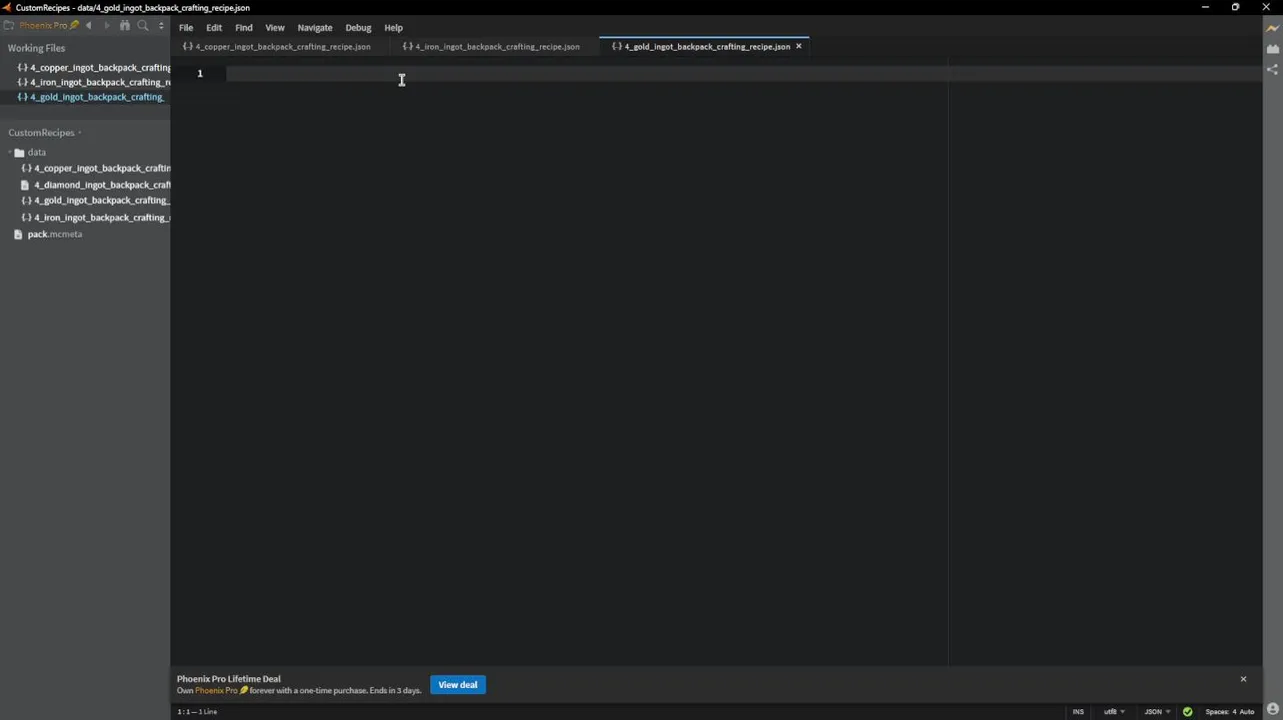The height and width of the screenshot is (720, 1283).
Task: Open Extension Manager brick icon
Action: (1272, 49)
